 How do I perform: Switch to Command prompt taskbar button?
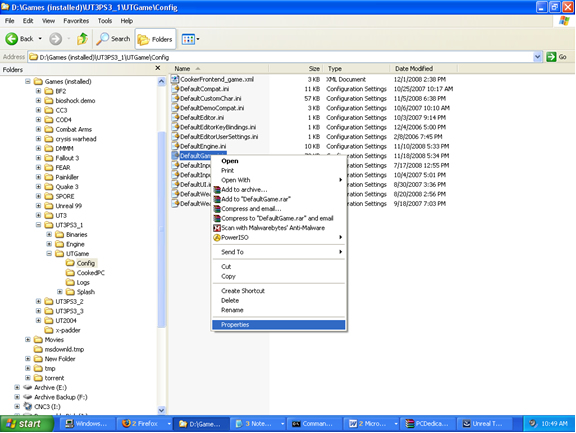[314, 424]
